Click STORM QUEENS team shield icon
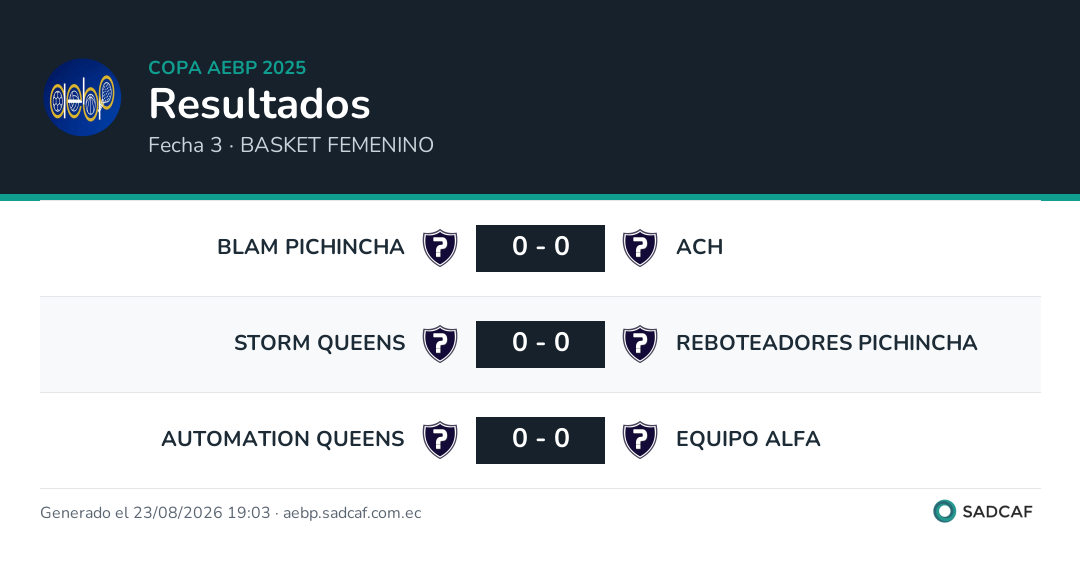Viewport: 1080px width, 564px height. pyautogui.click(x=440, y=344)
